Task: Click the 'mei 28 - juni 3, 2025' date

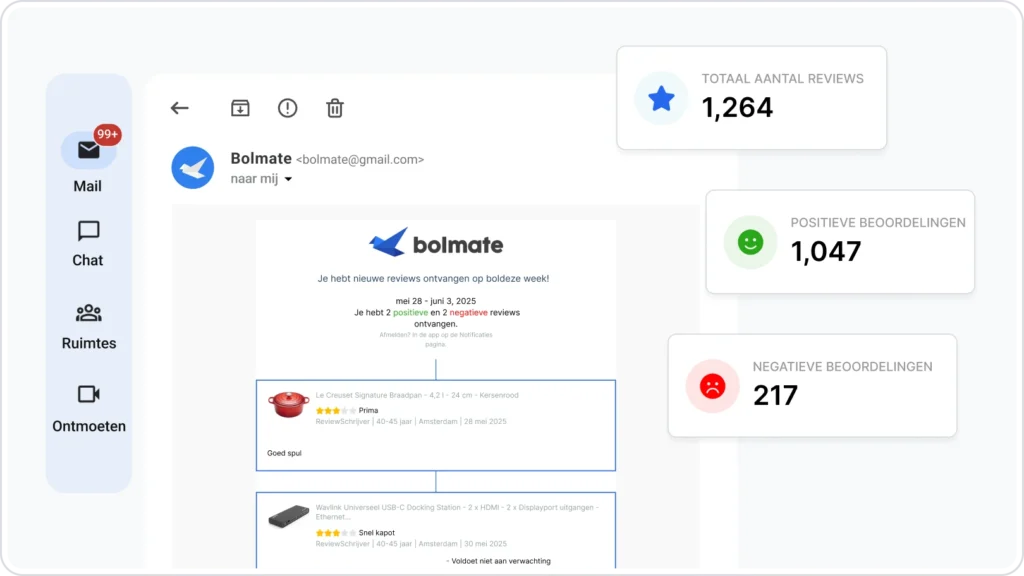Action: (x=436, y=301)
